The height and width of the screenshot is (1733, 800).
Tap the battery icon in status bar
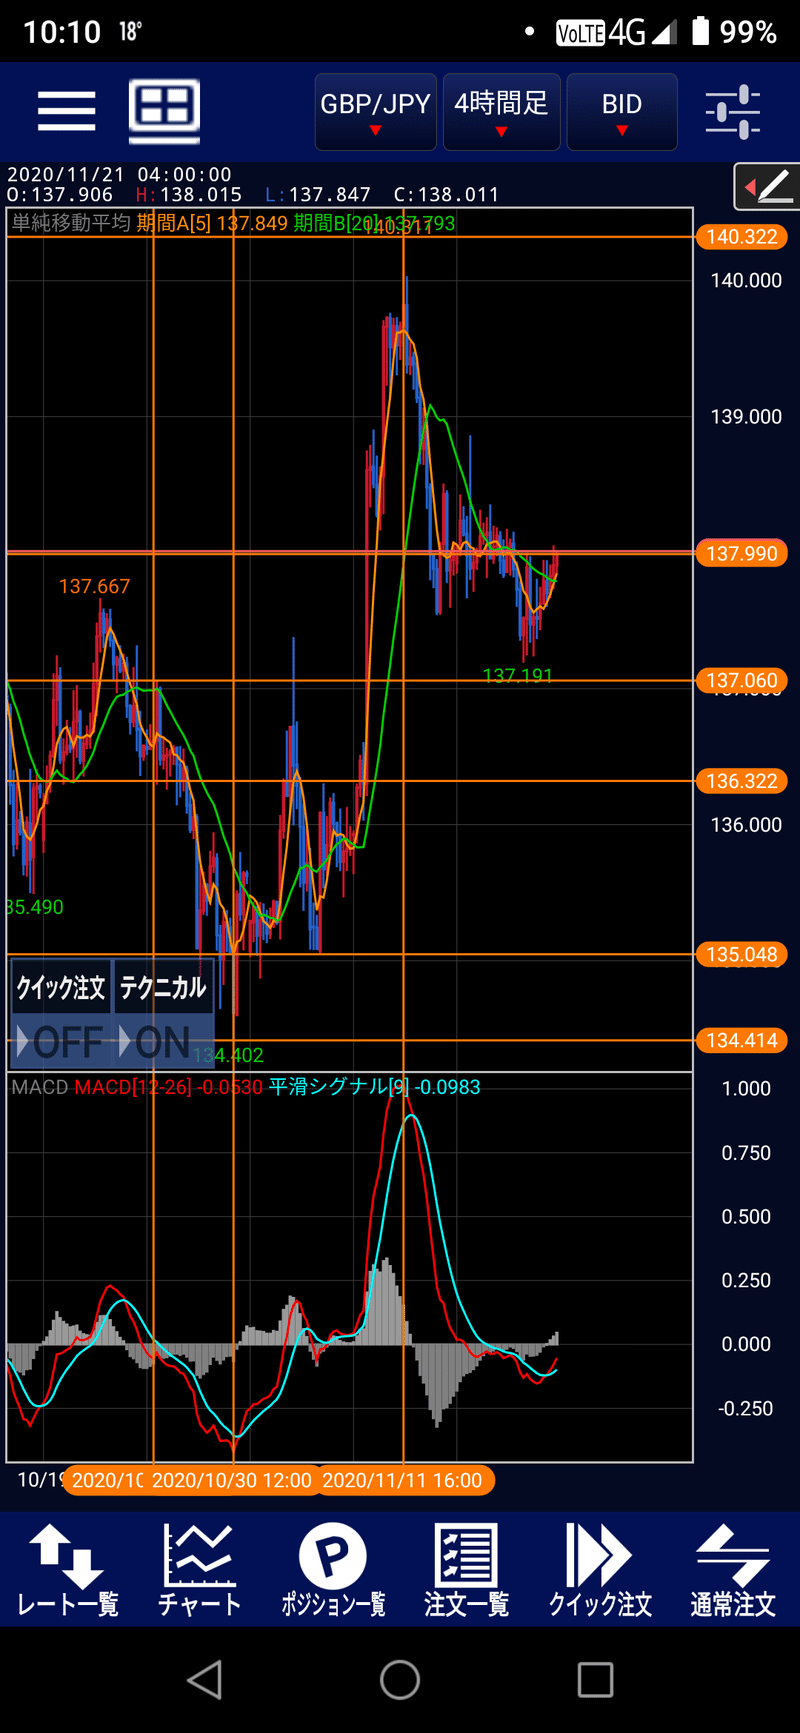701,32
